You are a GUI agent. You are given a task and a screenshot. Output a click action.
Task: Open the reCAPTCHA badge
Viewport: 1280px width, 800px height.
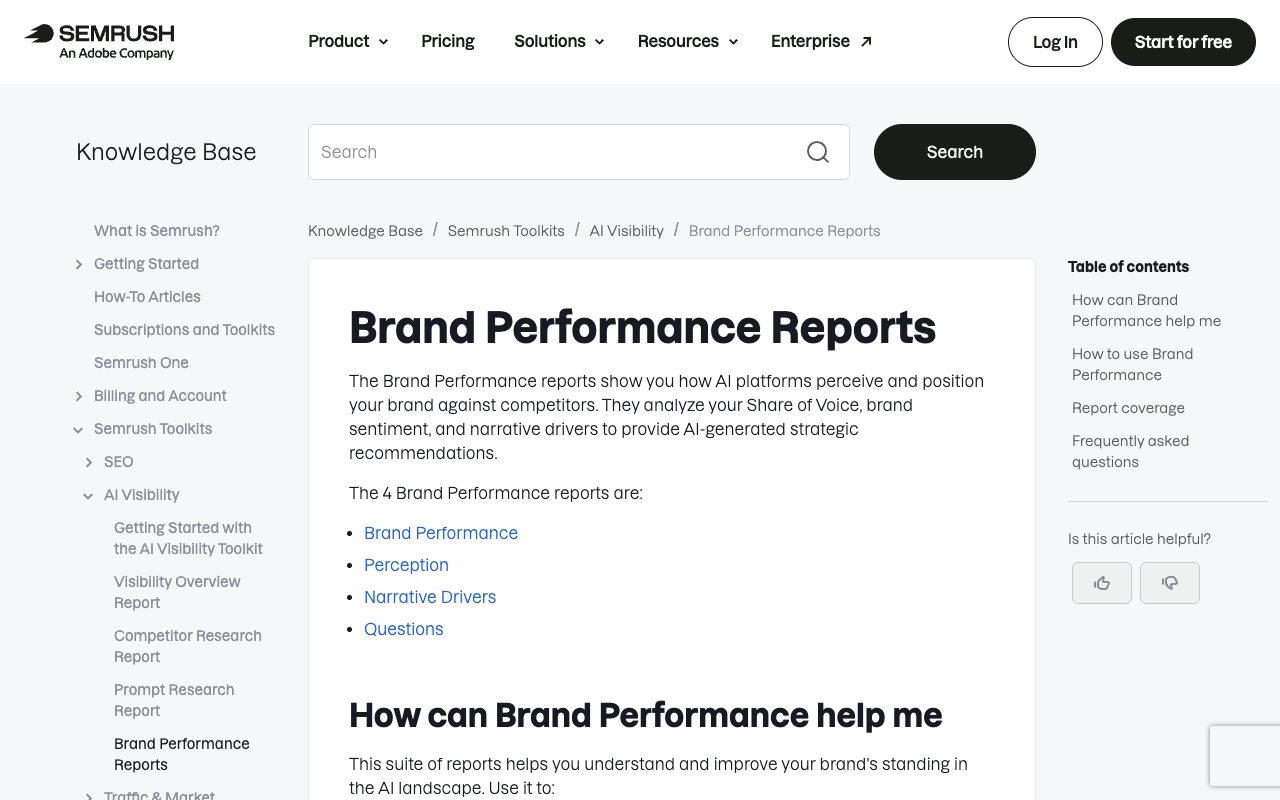pyautogui.click(x=1245, y=756)
